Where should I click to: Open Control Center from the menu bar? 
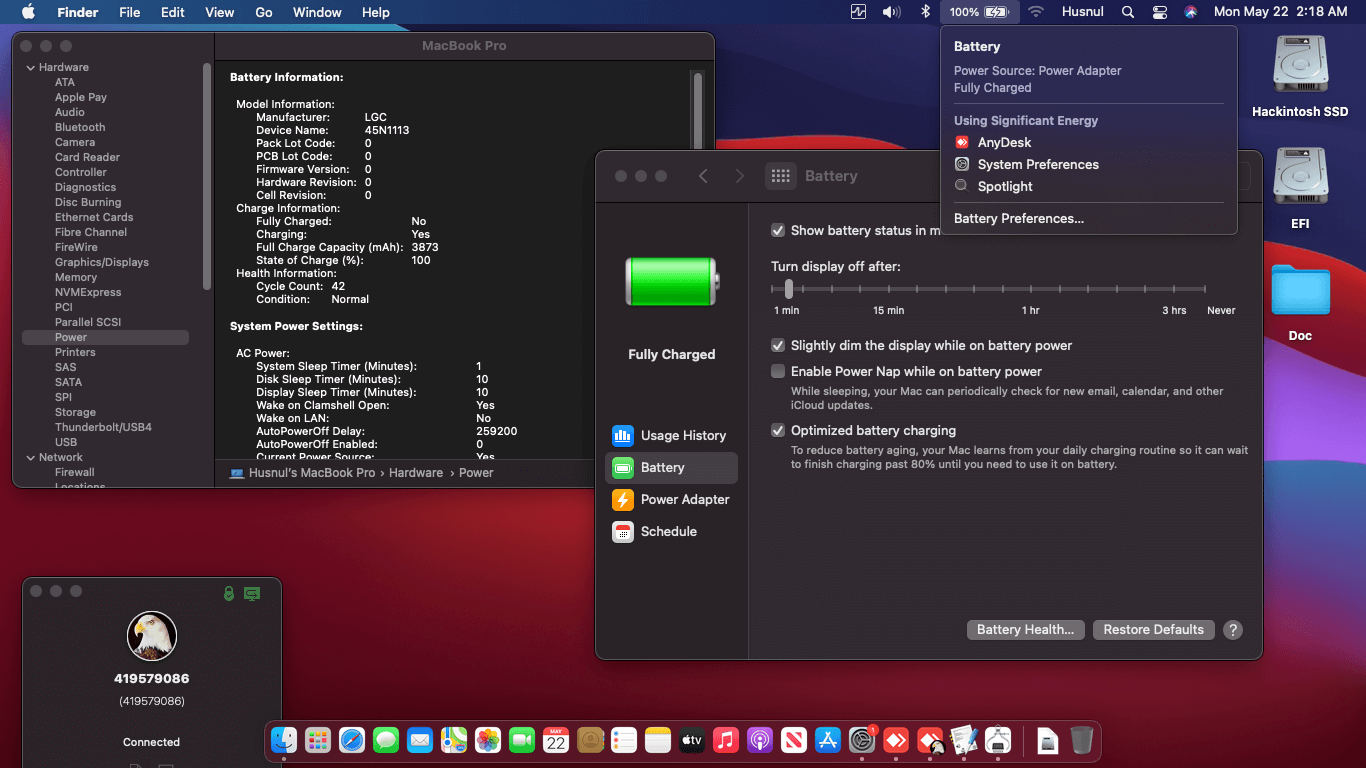click(x=1160, y=12)
